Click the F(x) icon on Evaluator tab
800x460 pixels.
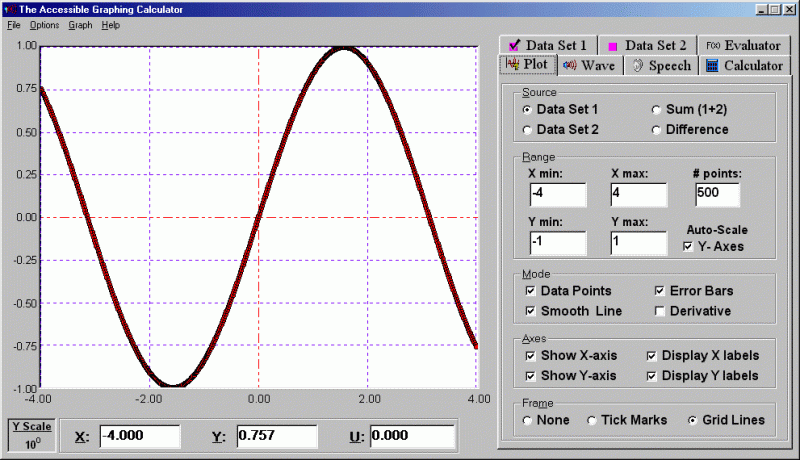713,45
